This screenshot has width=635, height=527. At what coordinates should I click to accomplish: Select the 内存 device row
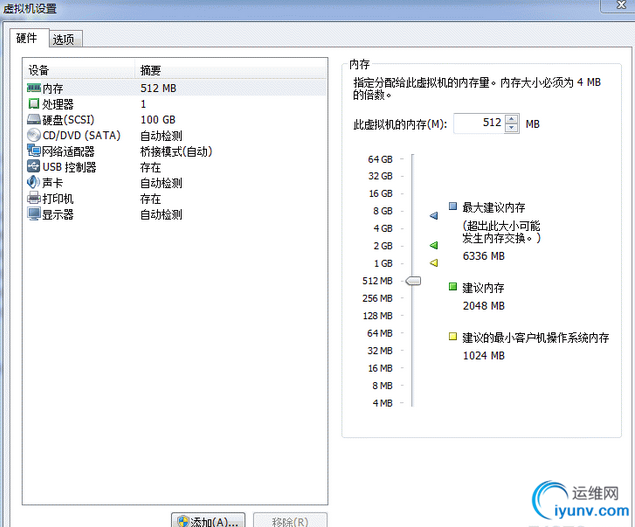175,88
